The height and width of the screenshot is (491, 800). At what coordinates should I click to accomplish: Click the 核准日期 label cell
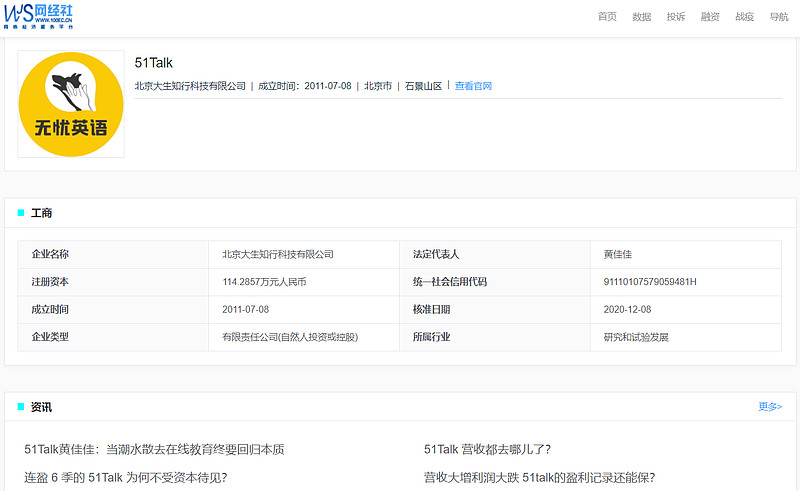point(495,309)
